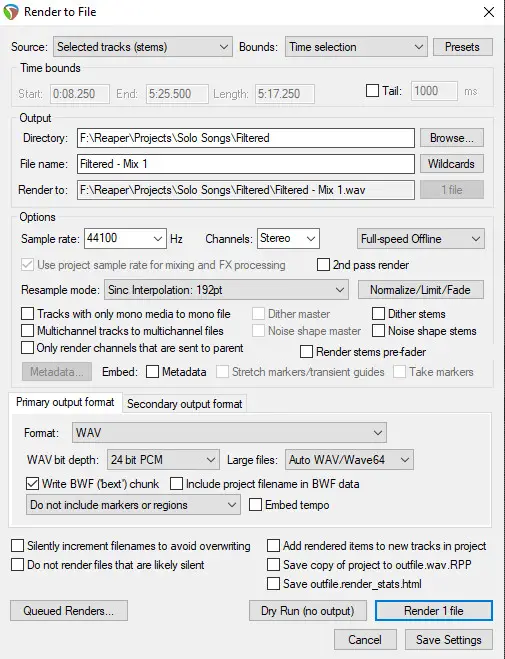Open the Source dropdown showing Selected tracks (stems)
Image resolution: width=505 pixels, height=659 pixels.
142,47
